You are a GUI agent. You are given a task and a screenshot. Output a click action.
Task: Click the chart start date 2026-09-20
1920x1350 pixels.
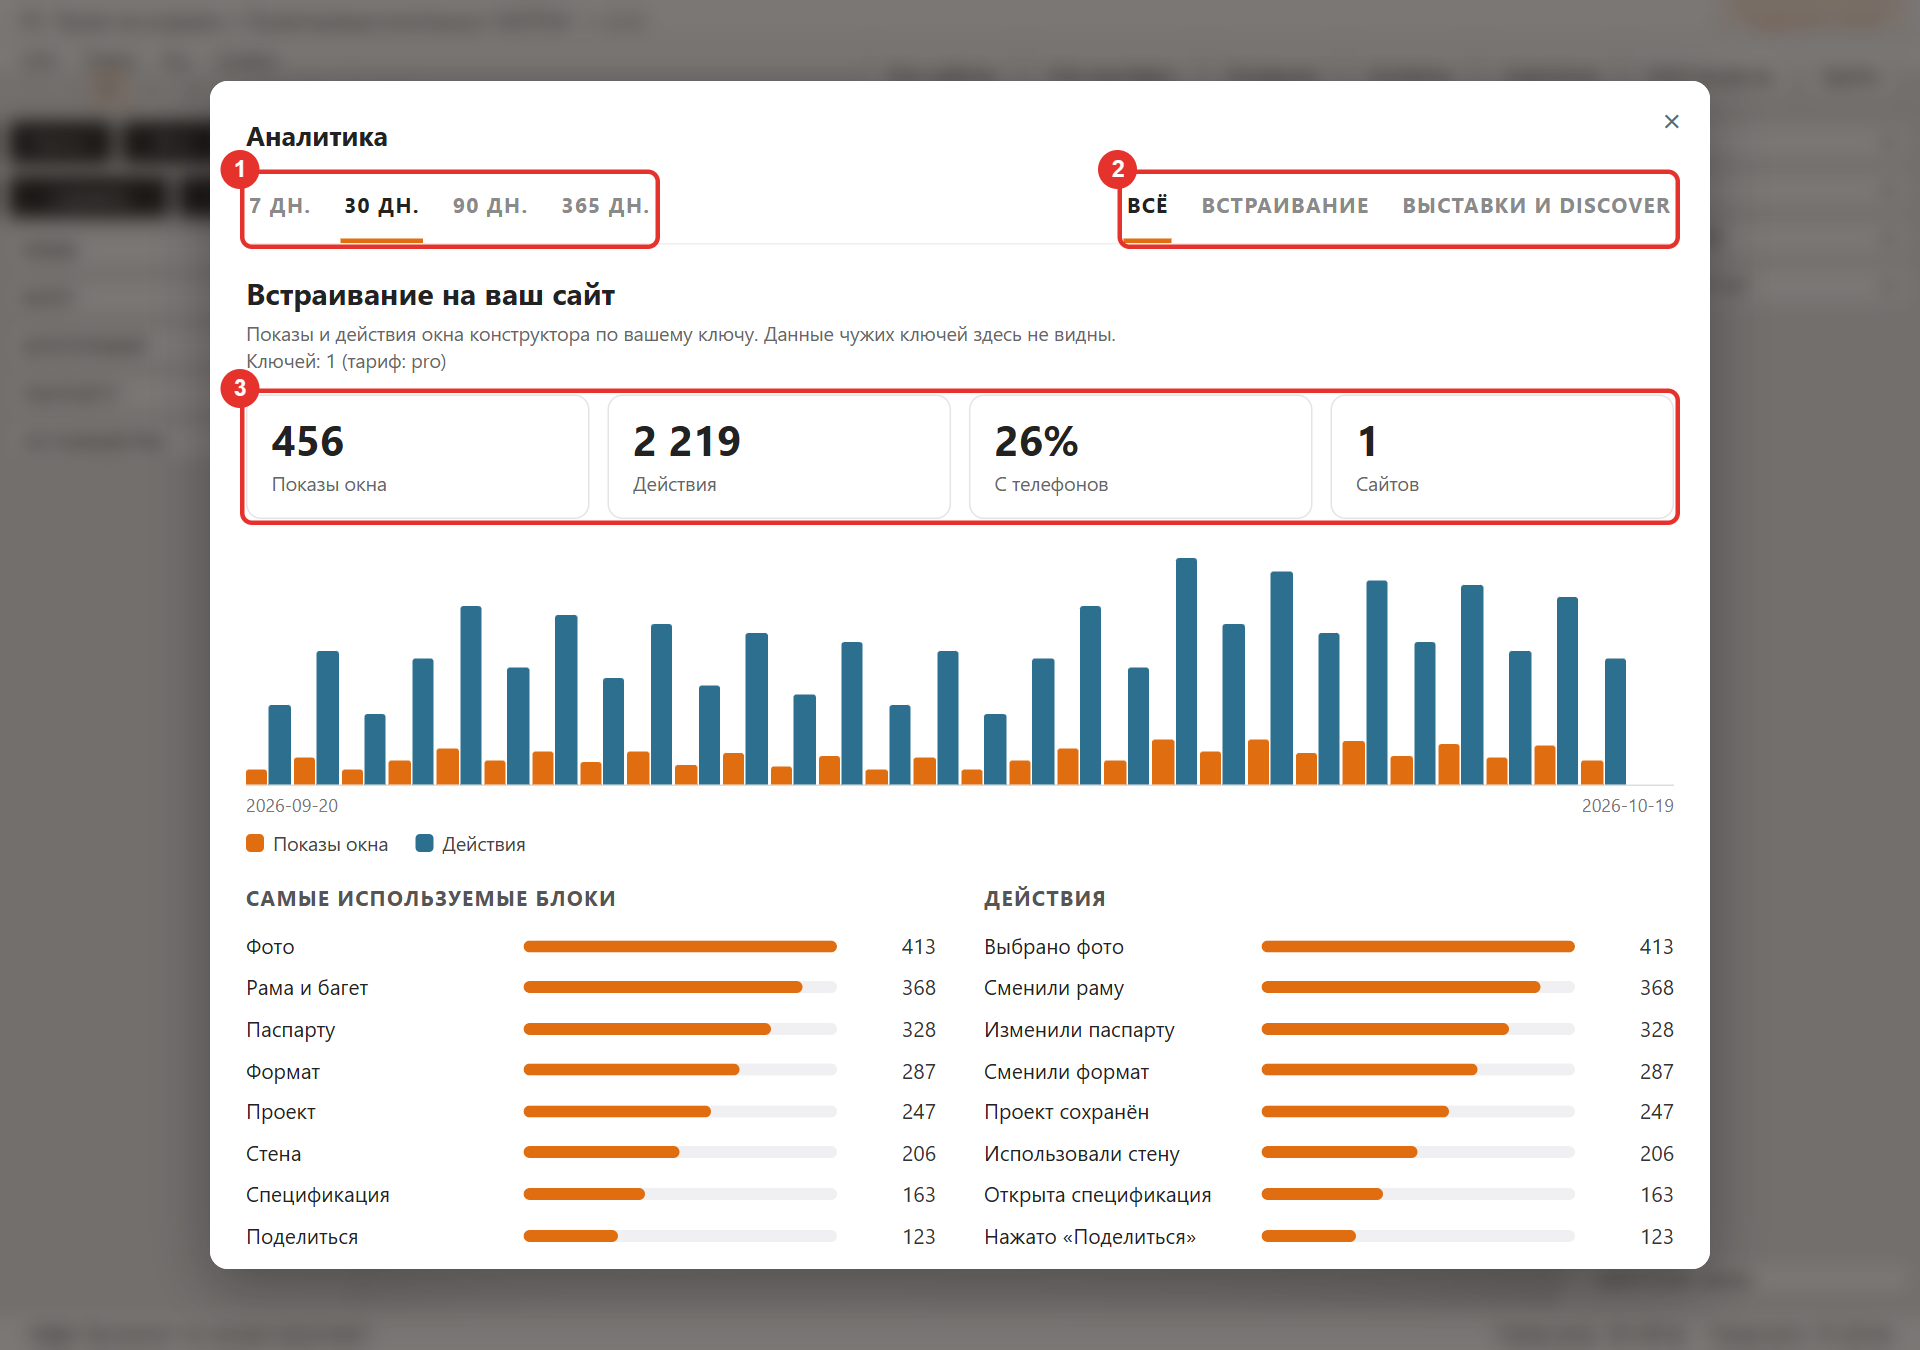click(292, 805)
